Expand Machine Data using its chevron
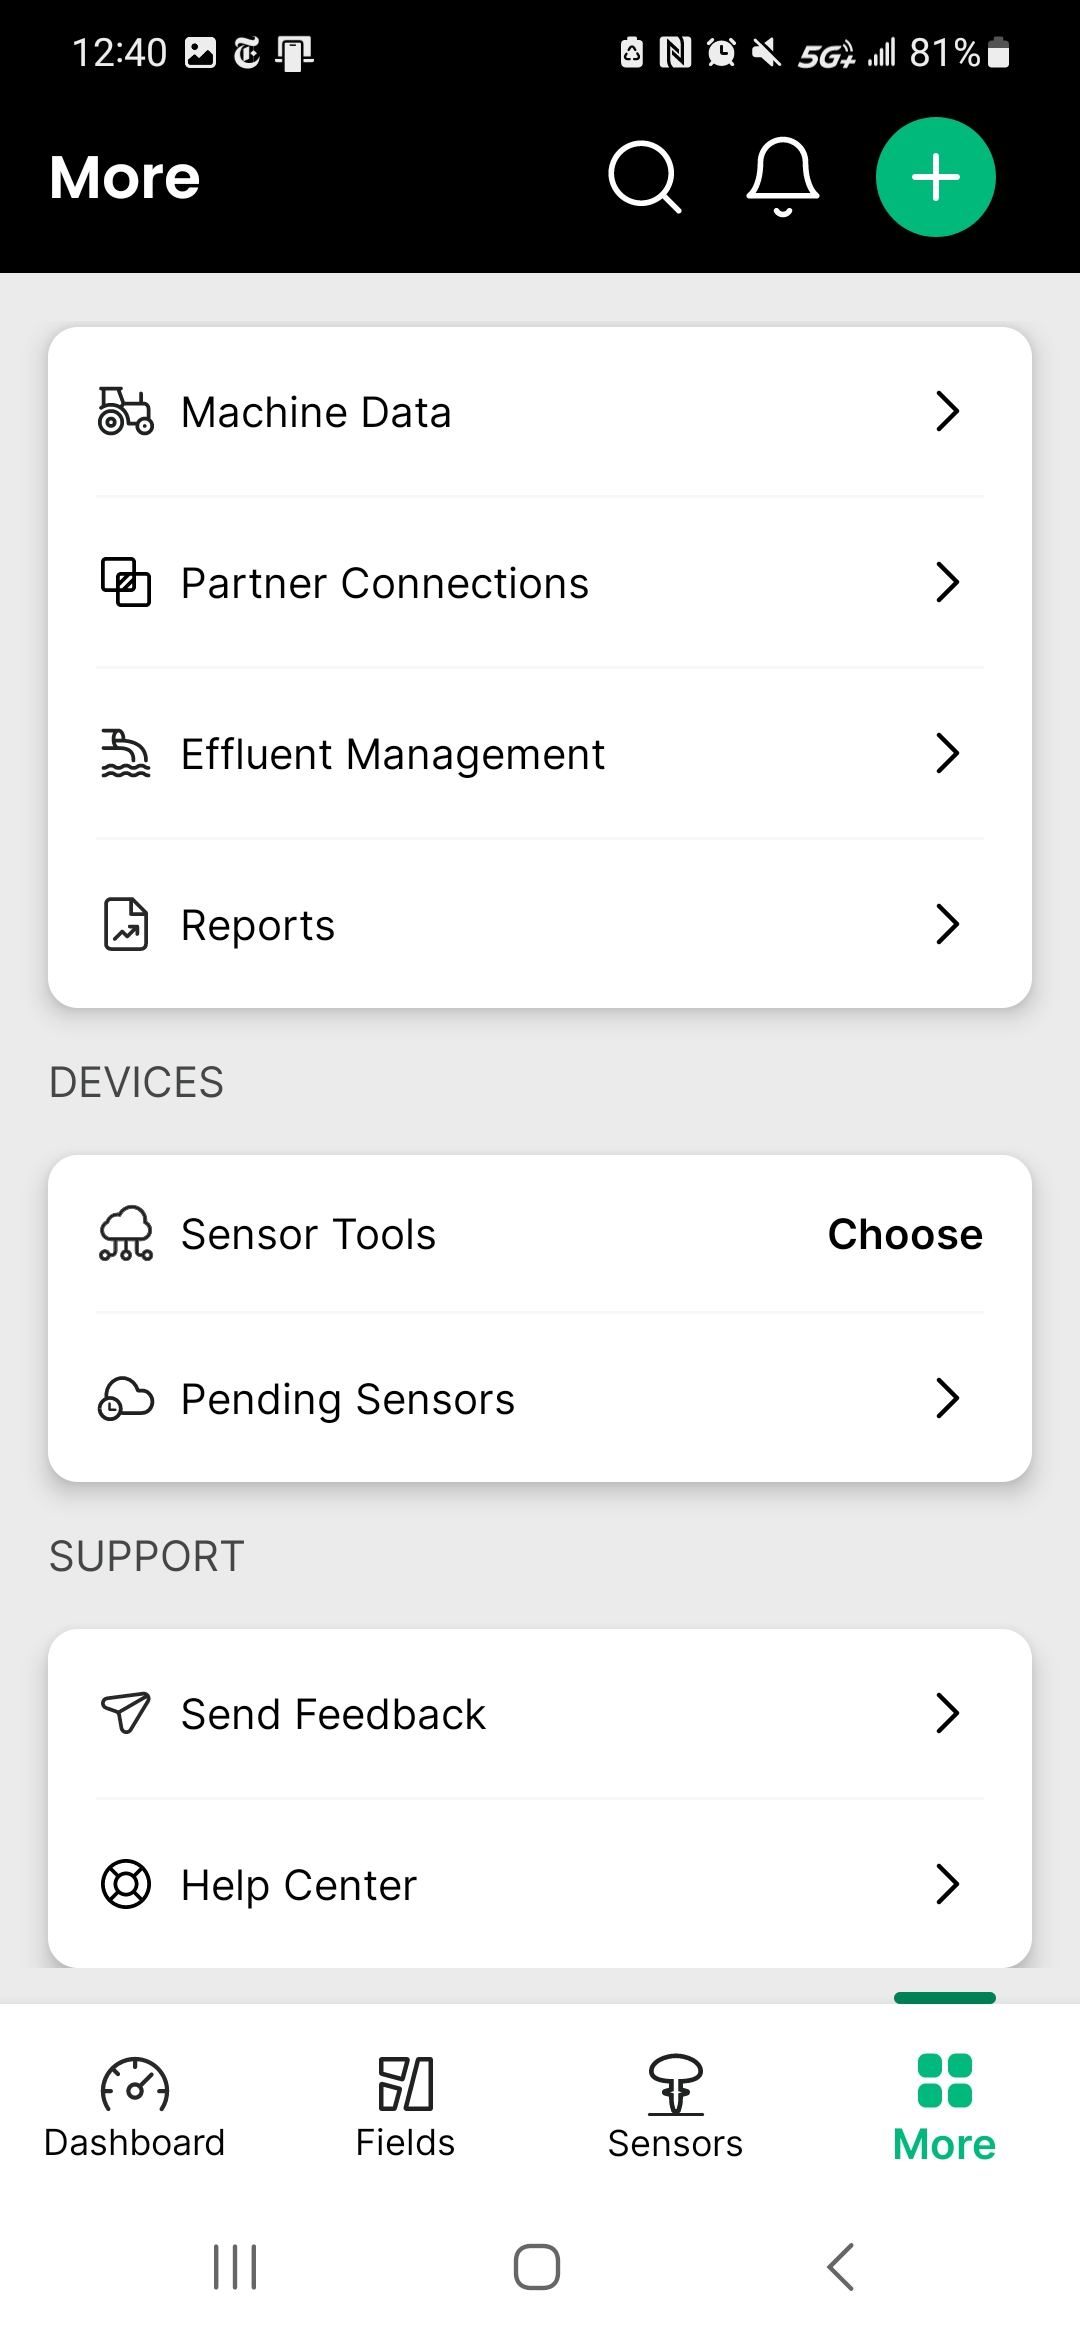The height and width of the screenshot is (2340, 1080). [x=947, y=411]
